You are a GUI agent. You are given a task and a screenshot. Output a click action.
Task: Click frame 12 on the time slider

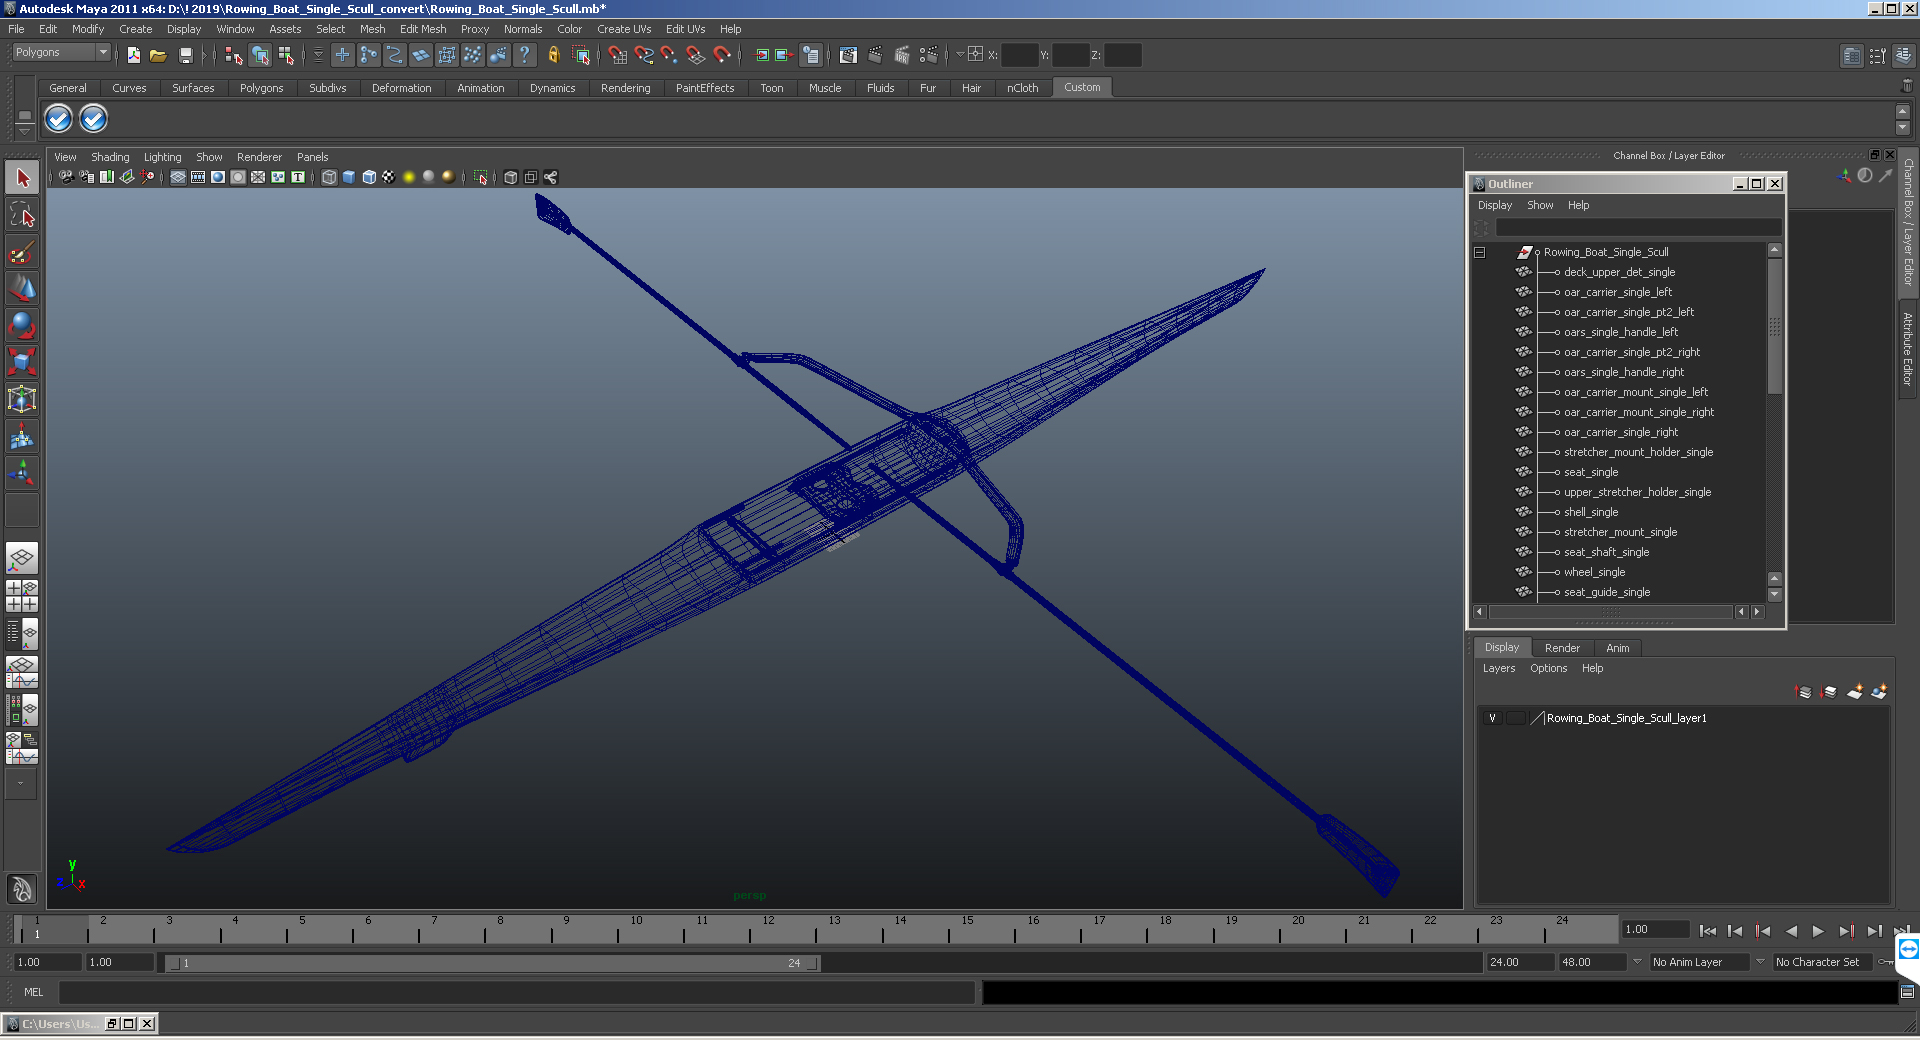pyautogui.click(x=767, y=929)
